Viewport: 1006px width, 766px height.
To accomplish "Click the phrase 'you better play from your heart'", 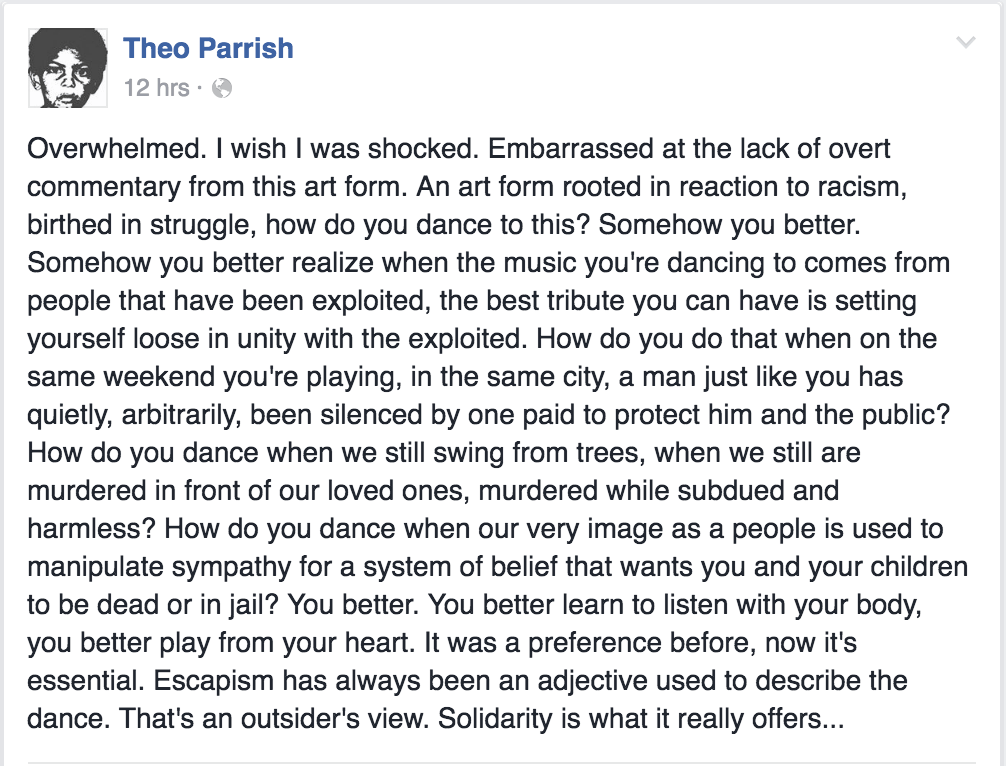I will [x=220, y=643].
